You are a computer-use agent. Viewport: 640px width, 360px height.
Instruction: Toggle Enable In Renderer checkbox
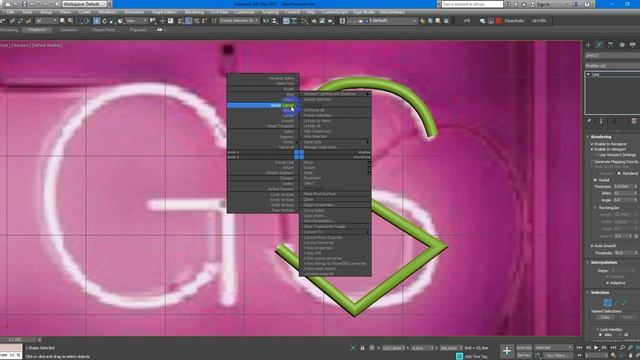[x=592, y=144]
